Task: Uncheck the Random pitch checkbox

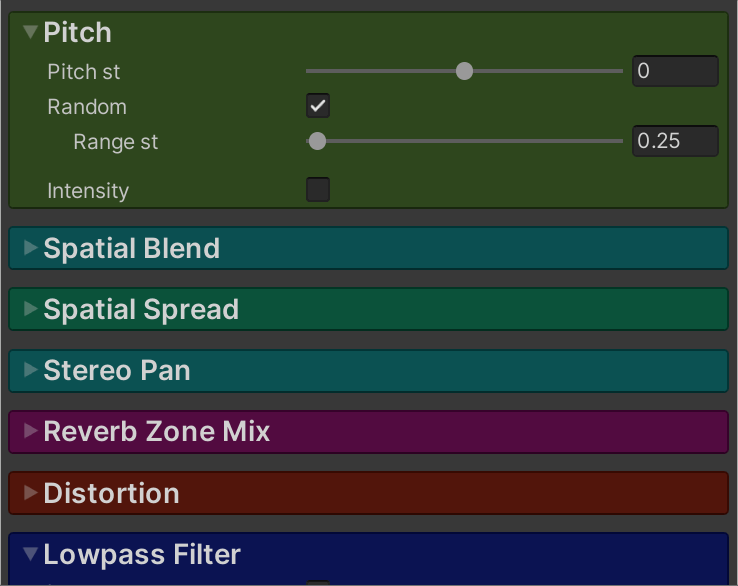Action: tap(318, 106)
